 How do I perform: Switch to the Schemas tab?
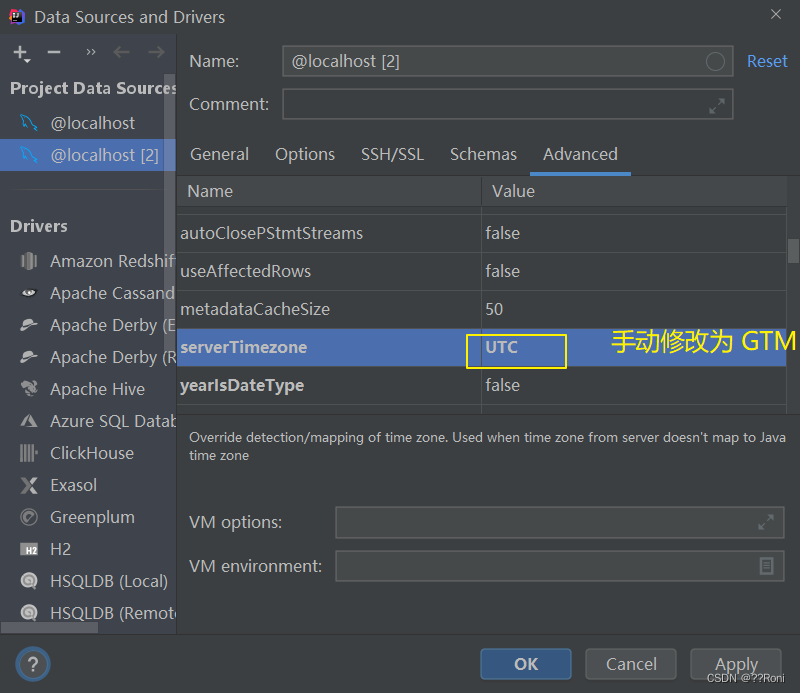pyautogui.click(x=483, y=154)
